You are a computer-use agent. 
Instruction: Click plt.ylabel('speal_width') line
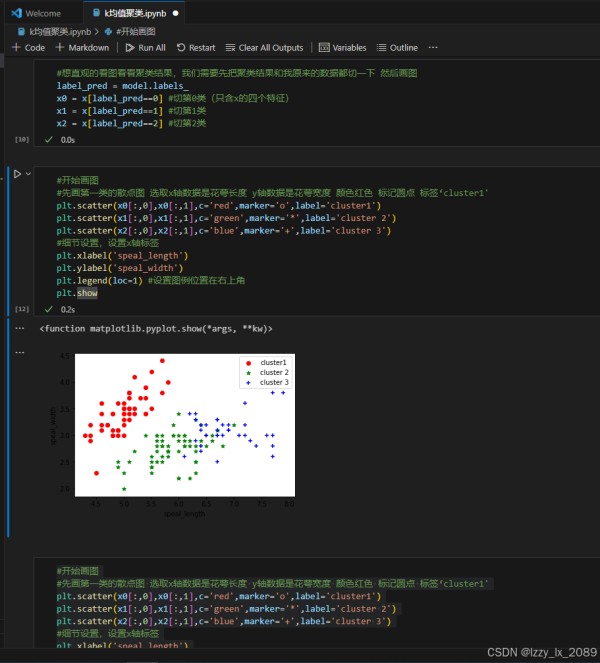pos(120,268)
